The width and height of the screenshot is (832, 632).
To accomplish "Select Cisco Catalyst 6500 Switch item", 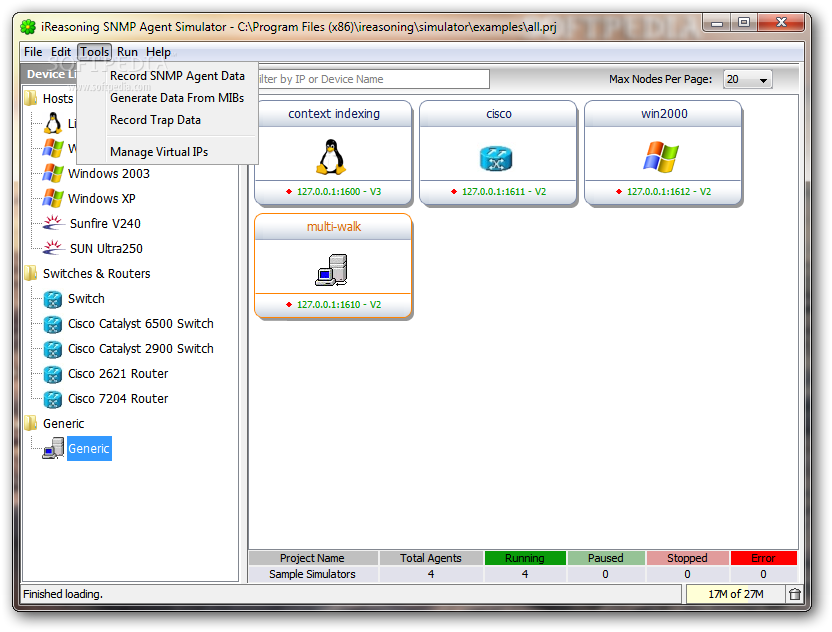I will (141, 324).
